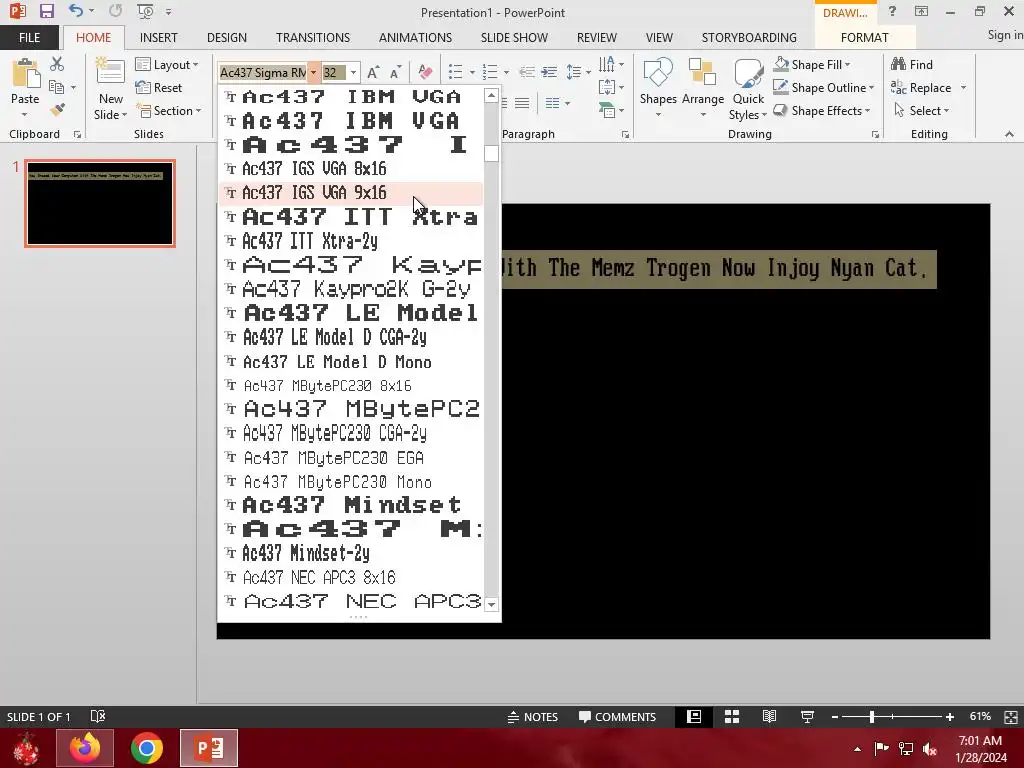This screenshot has height=768, width=1024.
Task: Switch to the INSERT tab
Action: click(x=158, y=37)
